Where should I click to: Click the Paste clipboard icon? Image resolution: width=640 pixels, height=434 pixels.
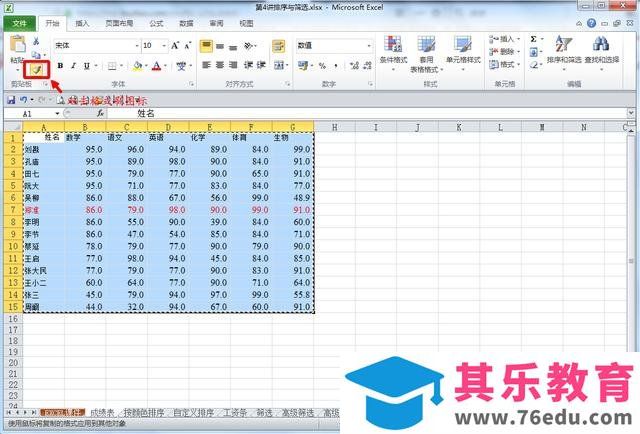point(18,44)
